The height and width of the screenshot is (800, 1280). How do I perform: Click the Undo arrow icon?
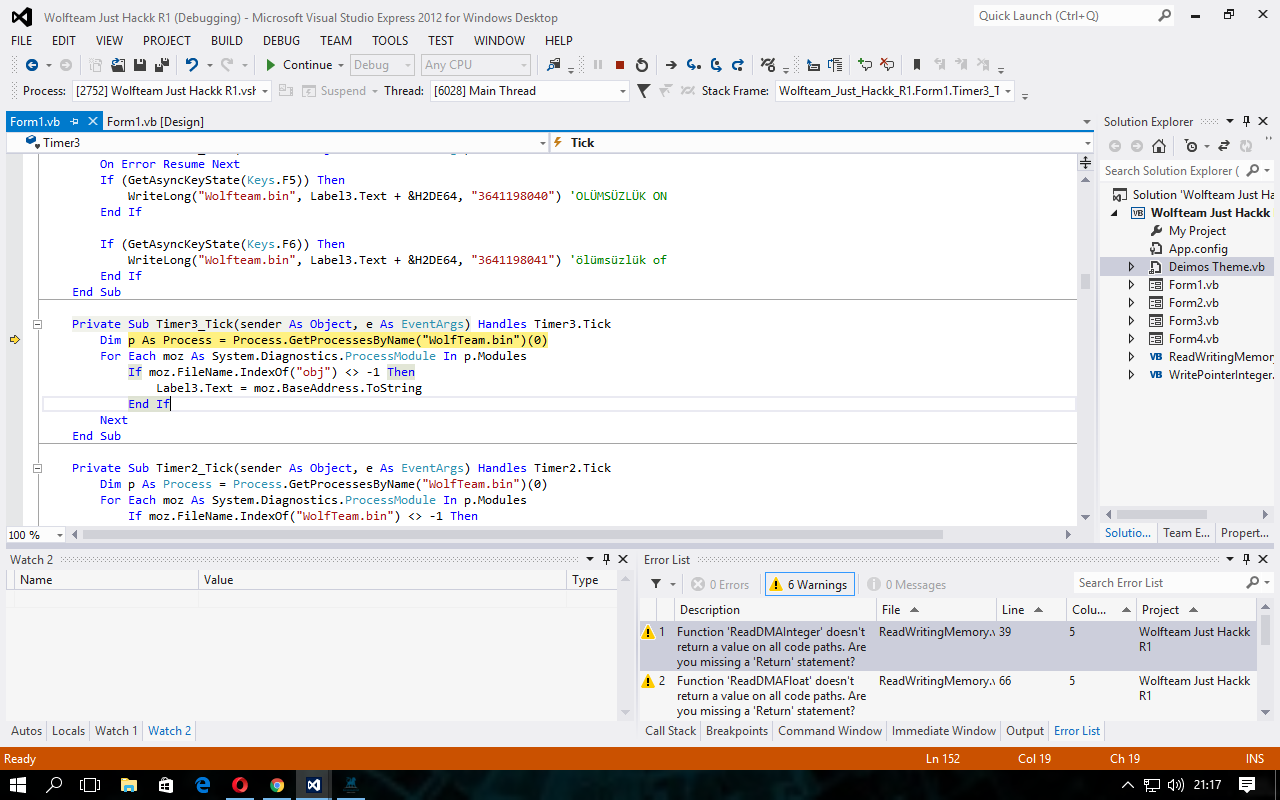[x=191, y=65]
